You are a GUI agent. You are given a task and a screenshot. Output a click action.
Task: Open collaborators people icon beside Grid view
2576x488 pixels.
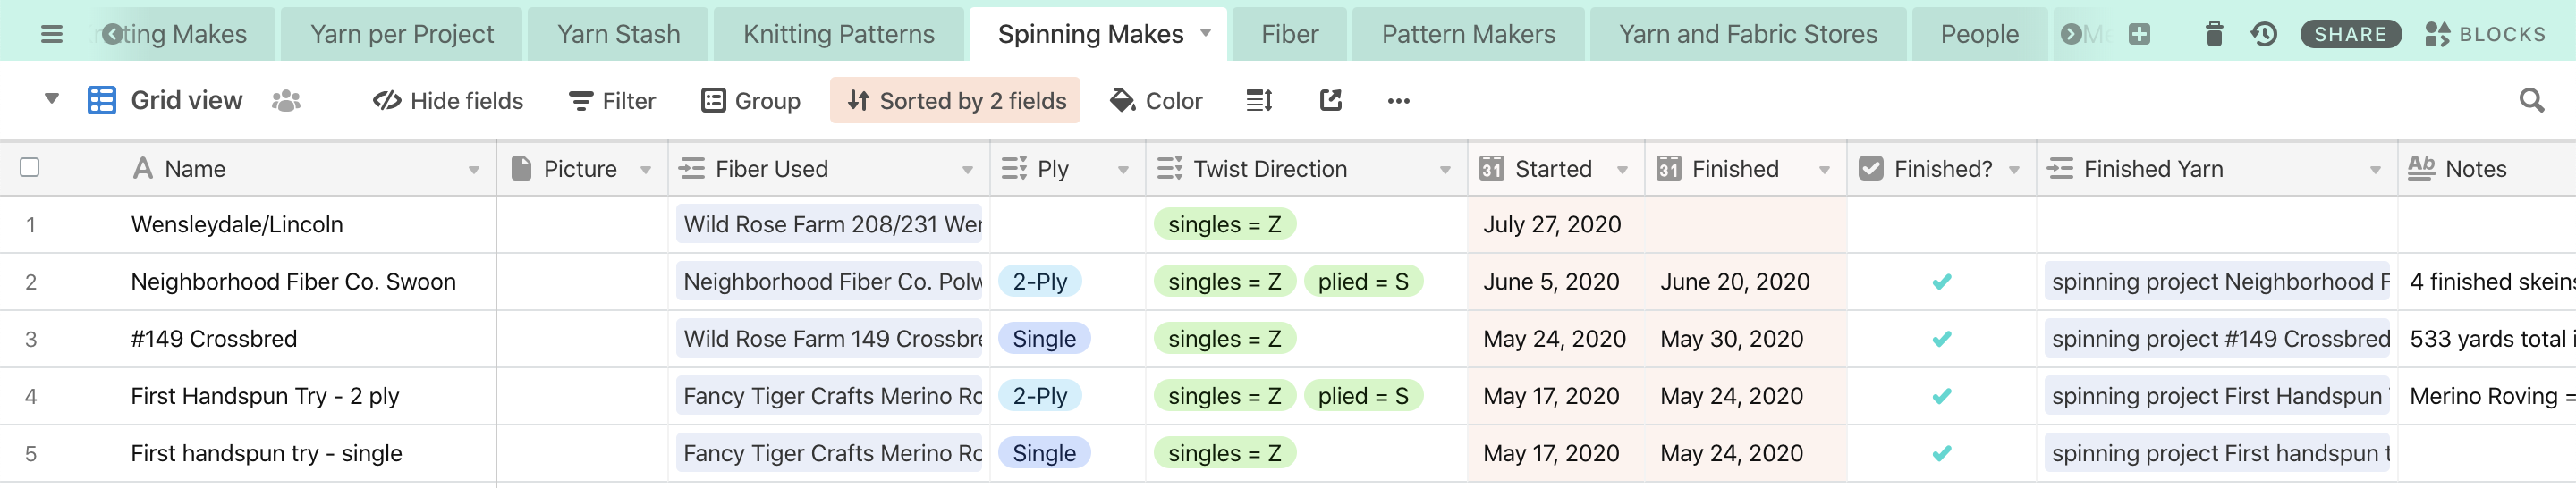[x=286, y=101]
